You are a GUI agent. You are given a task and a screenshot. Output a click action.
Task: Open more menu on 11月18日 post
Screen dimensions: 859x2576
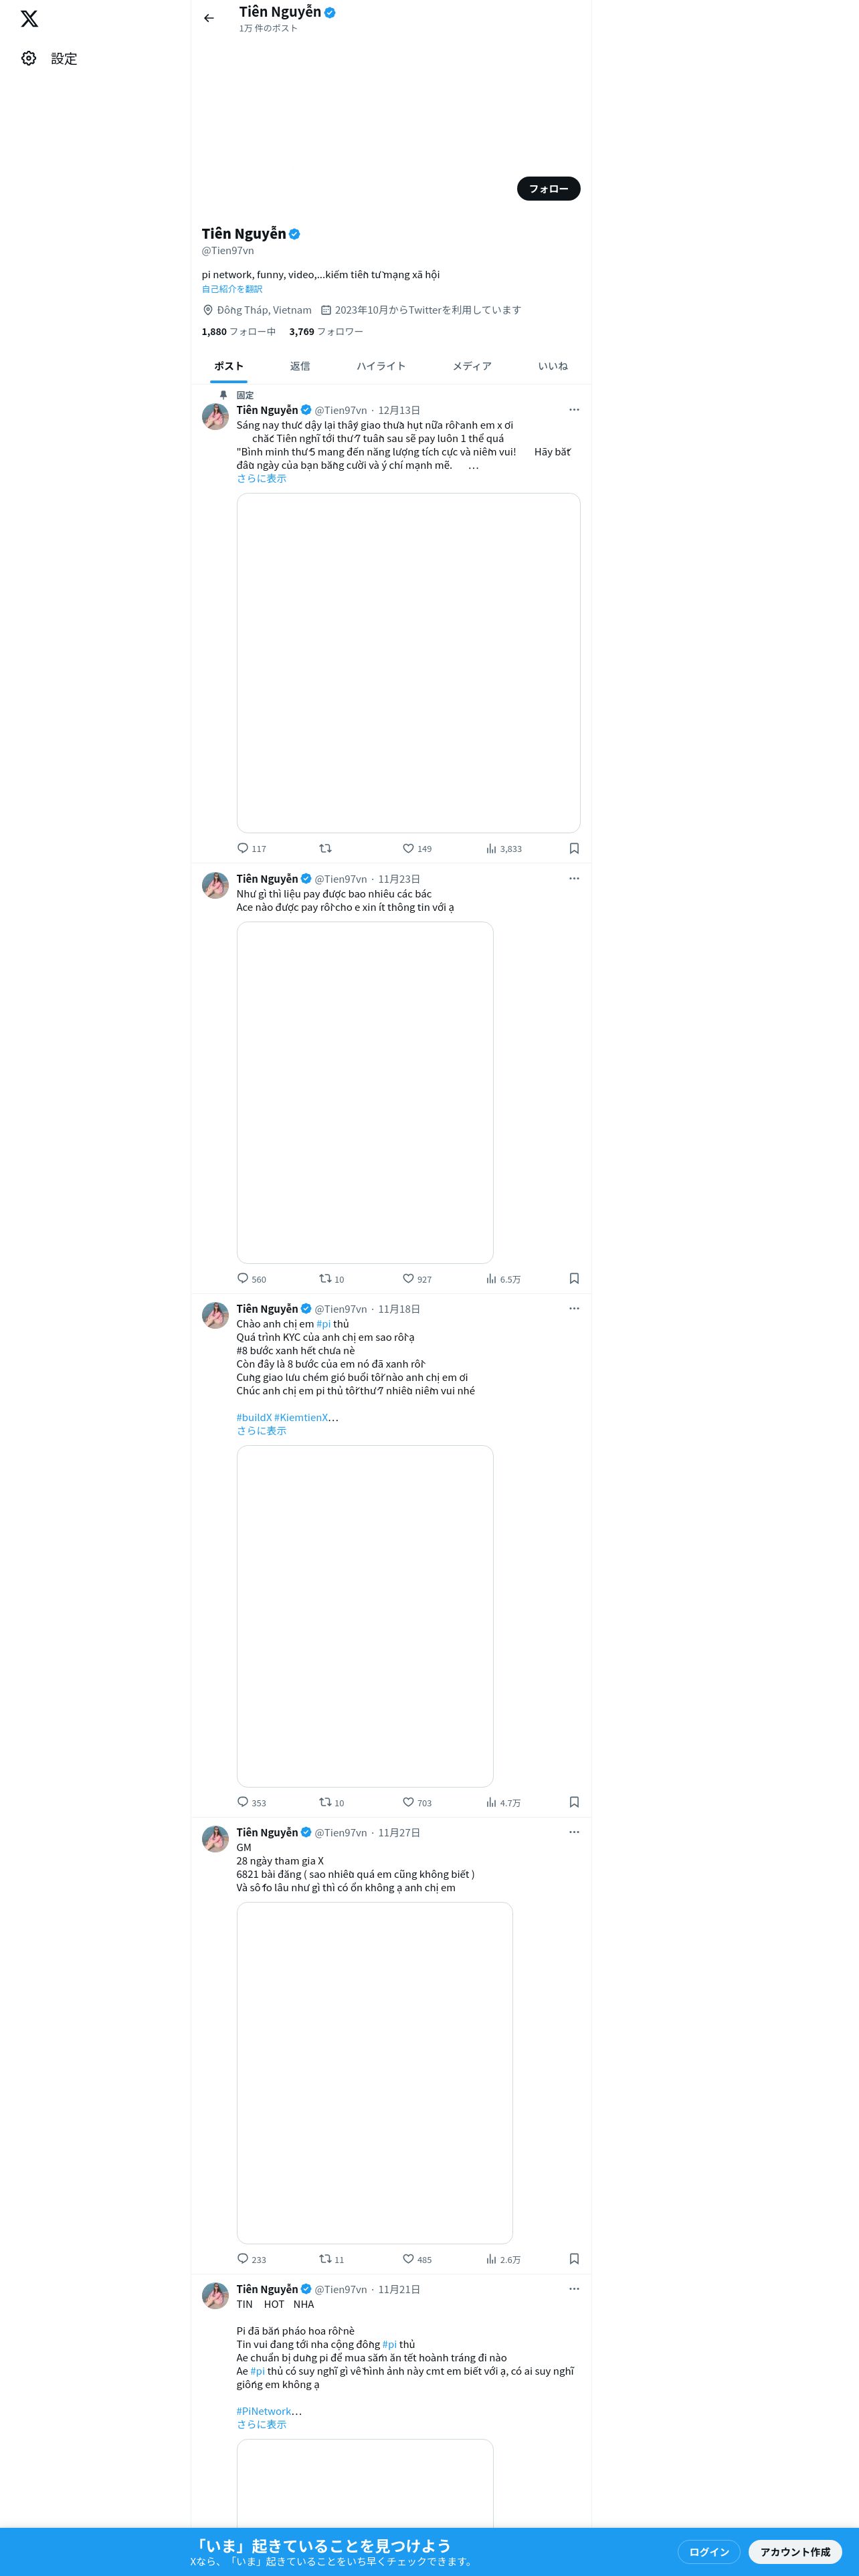click(574, 1308)
